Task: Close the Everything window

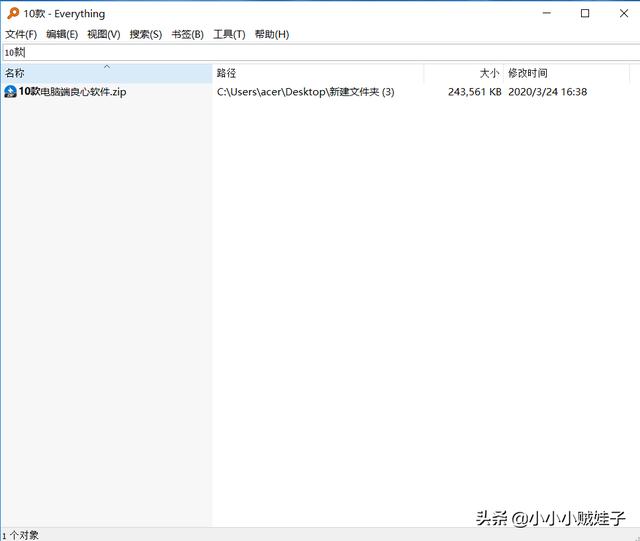Action: coord(623,13)
